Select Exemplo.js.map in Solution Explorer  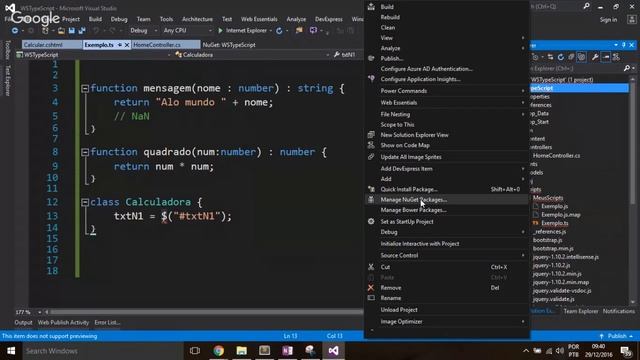click(560, 215)
